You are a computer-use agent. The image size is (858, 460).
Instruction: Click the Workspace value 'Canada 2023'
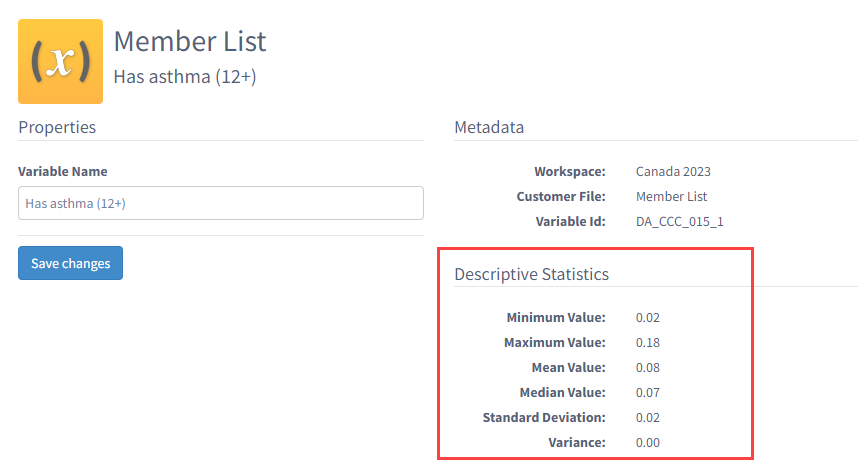tap(673, 171)
